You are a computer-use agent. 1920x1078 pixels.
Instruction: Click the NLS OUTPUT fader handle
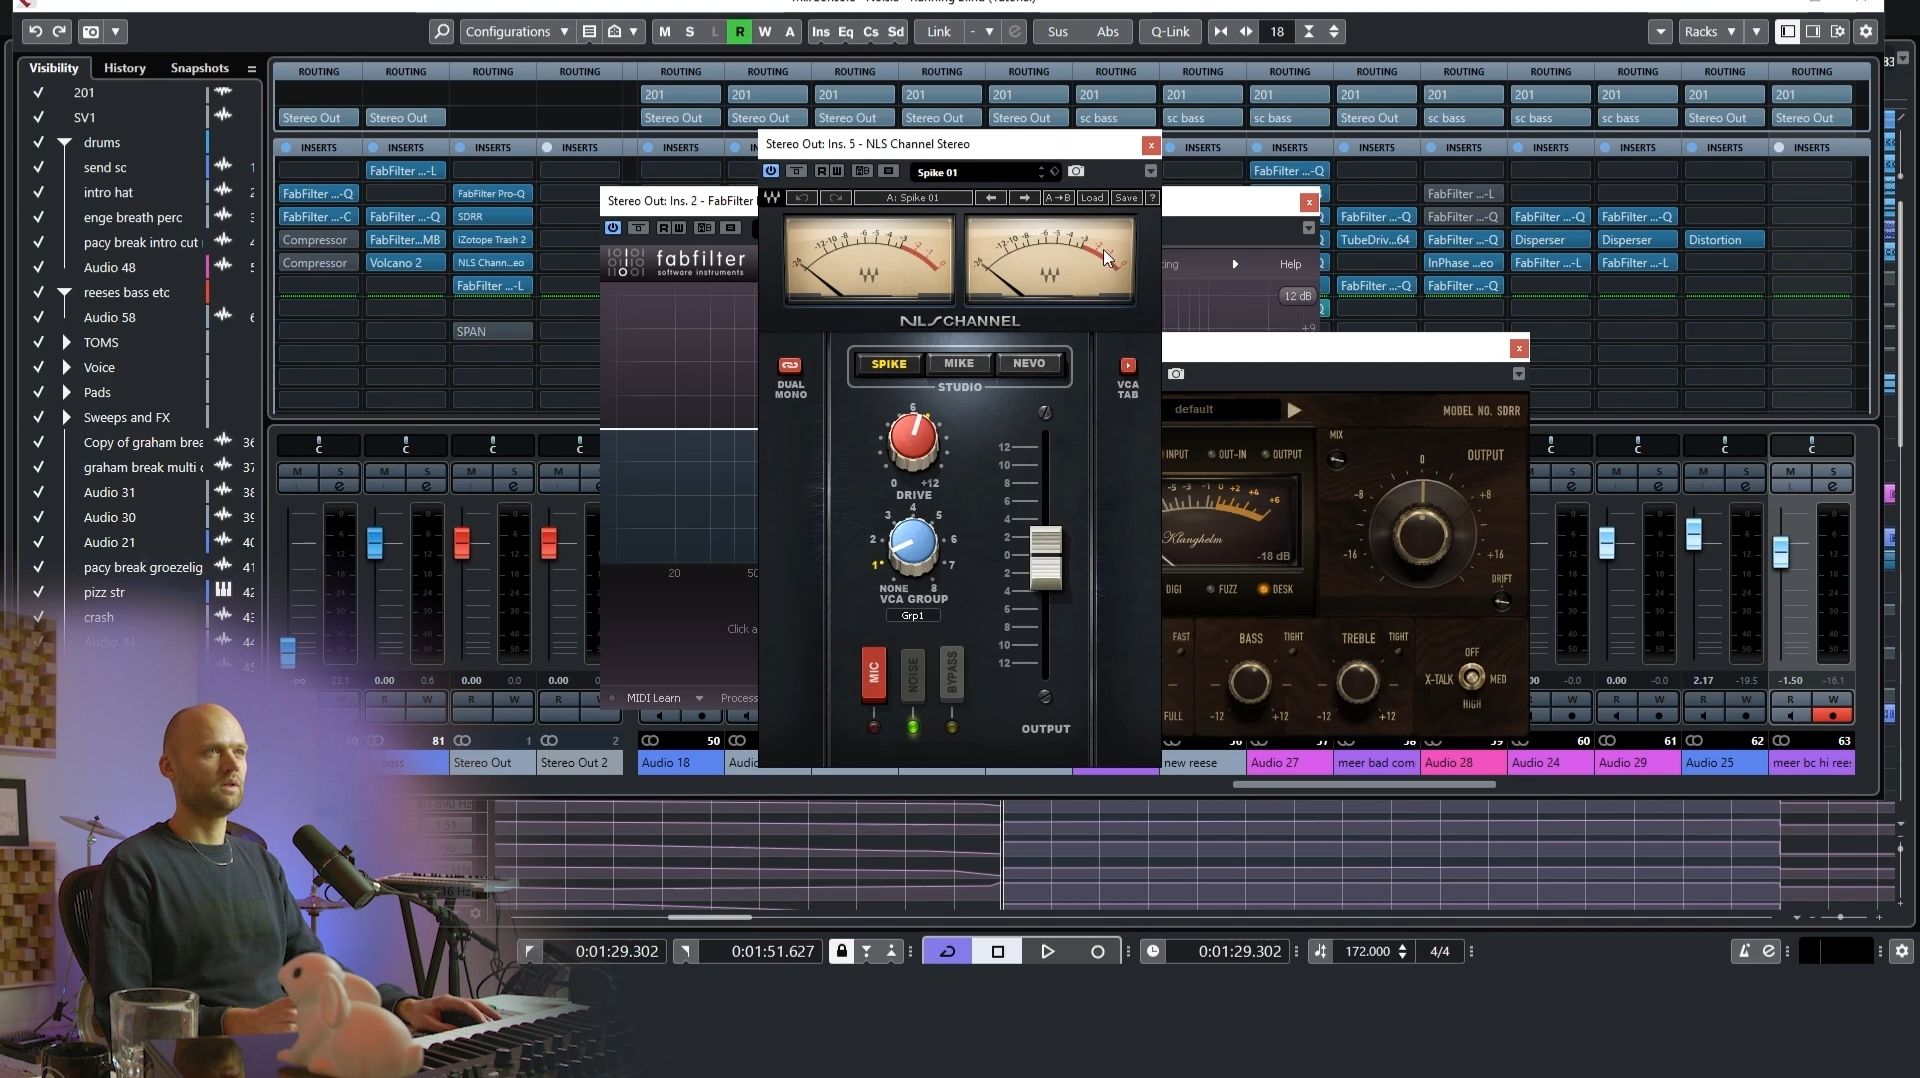coord(1046,557)
